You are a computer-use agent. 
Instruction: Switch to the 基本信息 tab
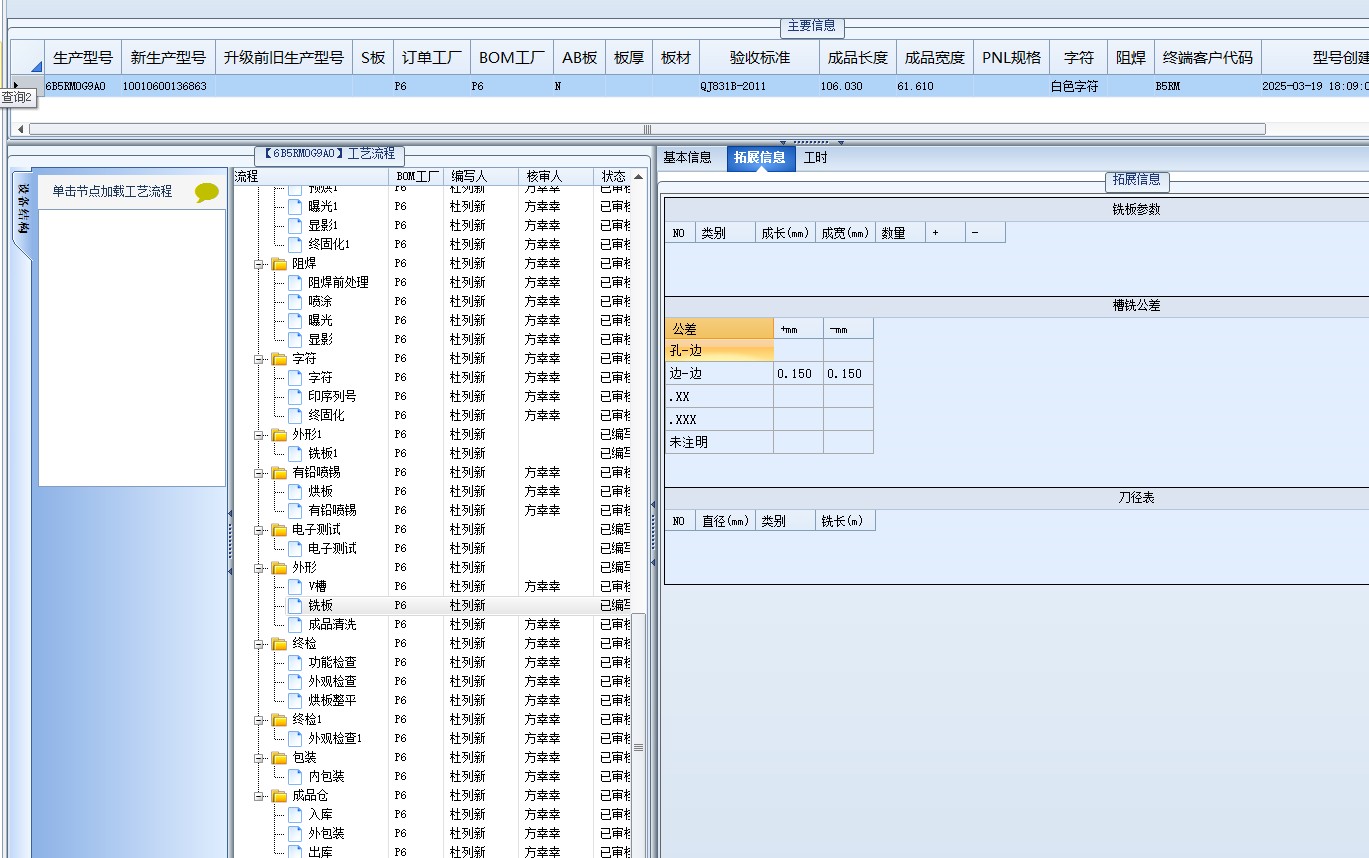pyautogui.click(x=687, y=158)
